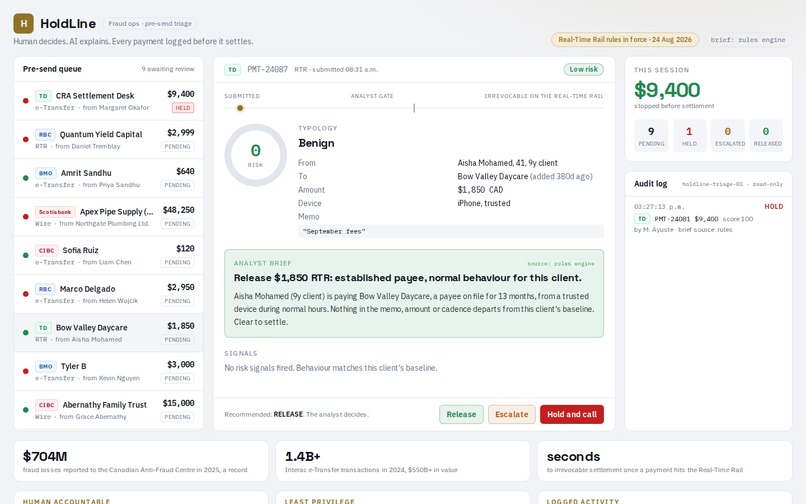The width and height of the screenshot is (806, 504).
Task: Select the Amrit Sandhu $640 payment
Action: (108, 178)
